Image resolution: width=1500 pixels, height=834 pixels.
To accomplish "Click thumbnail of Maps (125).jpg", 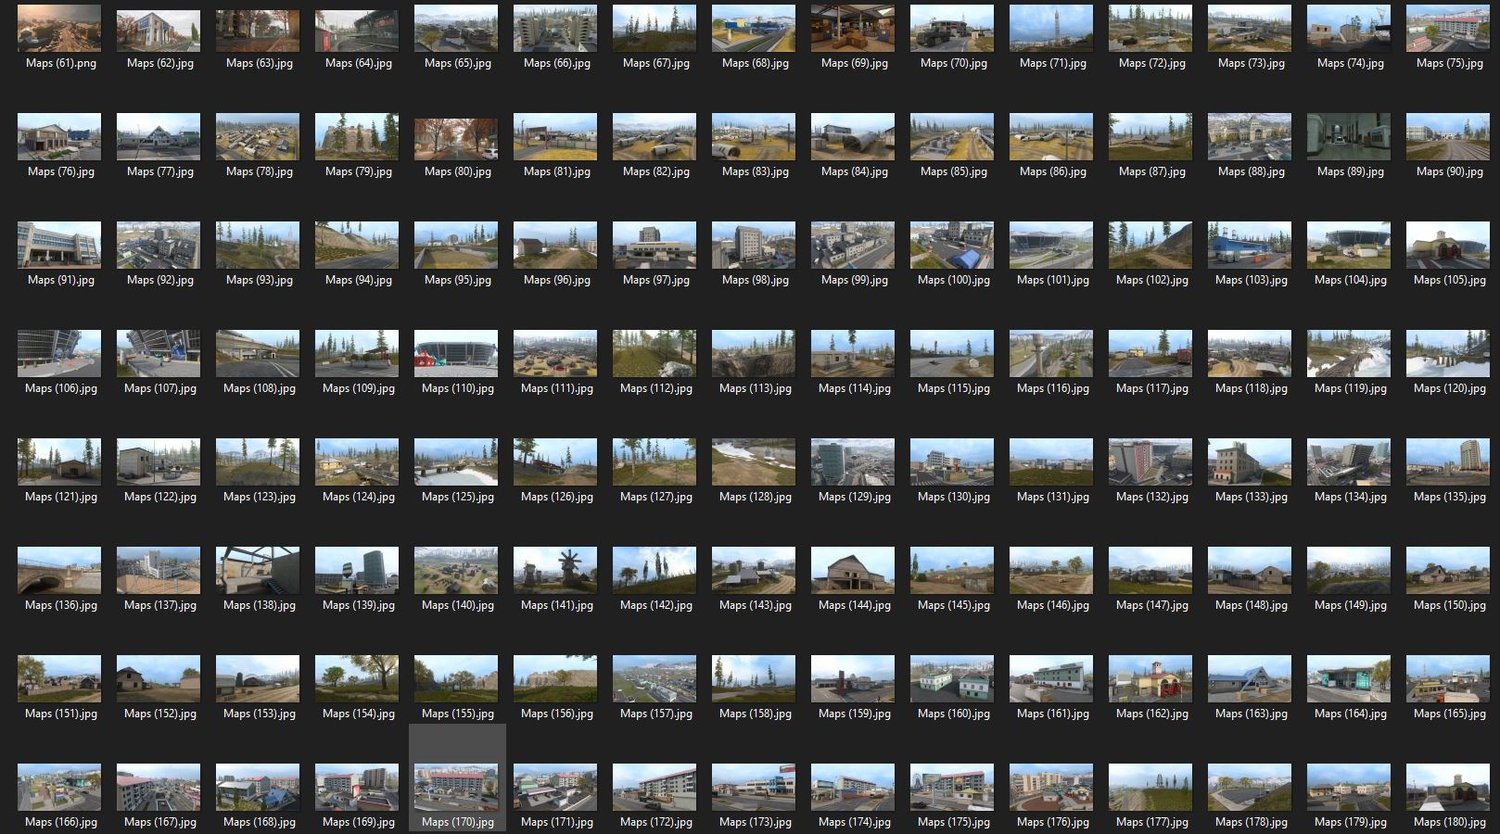I will pos(456,462).
